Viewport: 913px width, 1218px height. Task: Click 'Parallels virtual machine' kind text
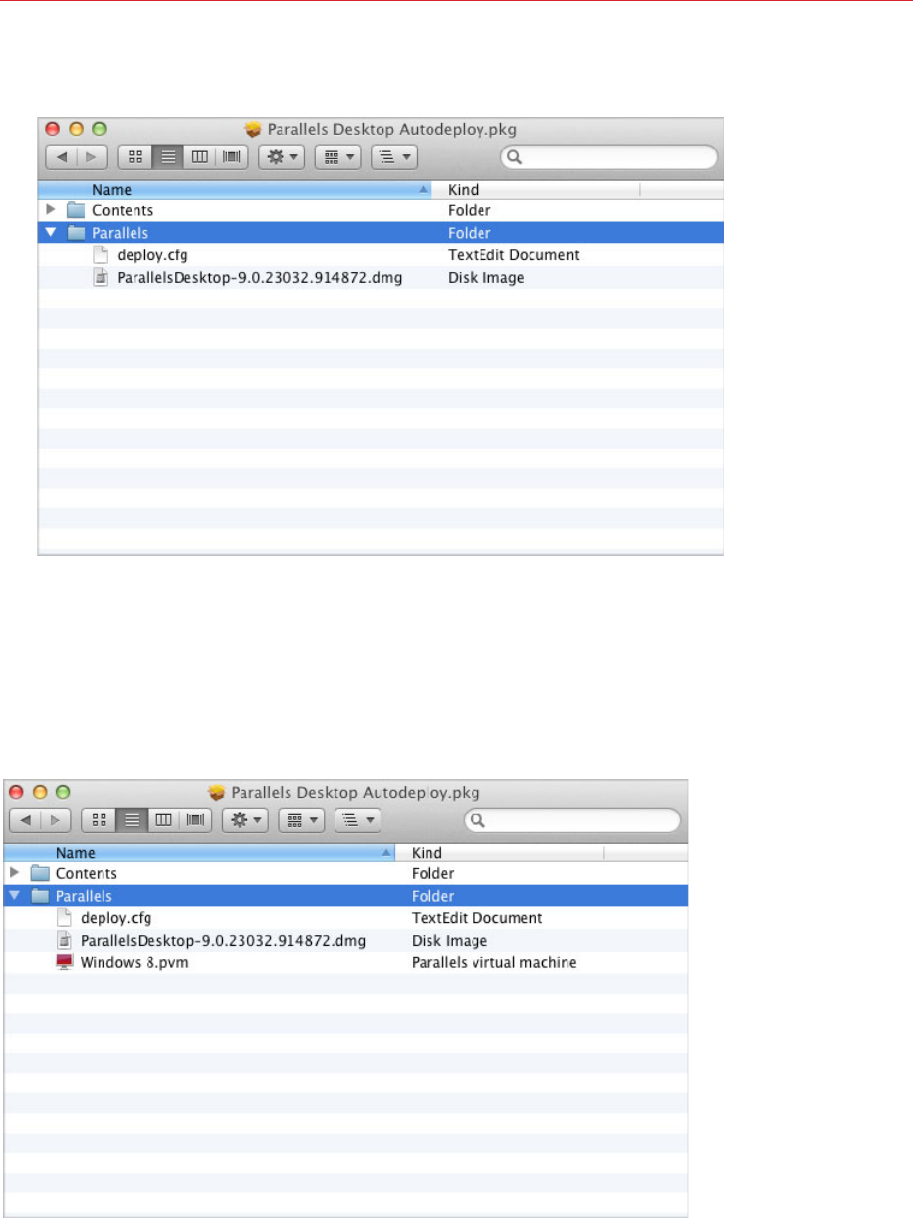[x=494, y=962]
